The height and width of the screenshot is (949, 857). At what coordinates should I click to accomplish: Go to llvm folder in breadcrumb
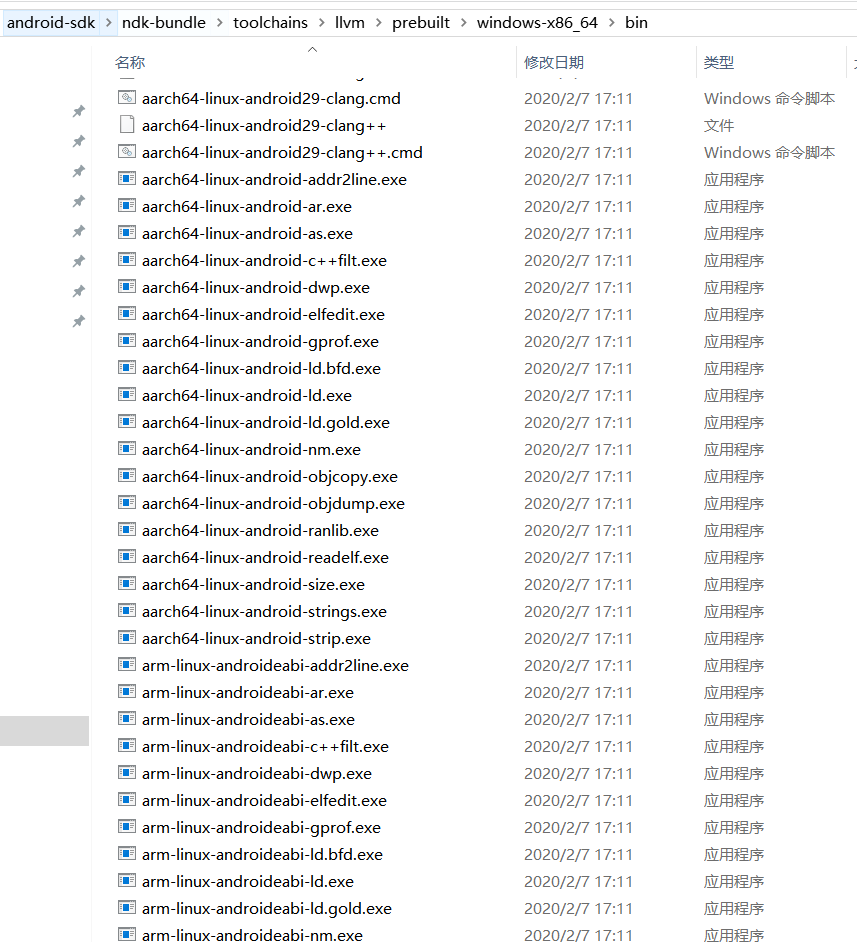350,23
